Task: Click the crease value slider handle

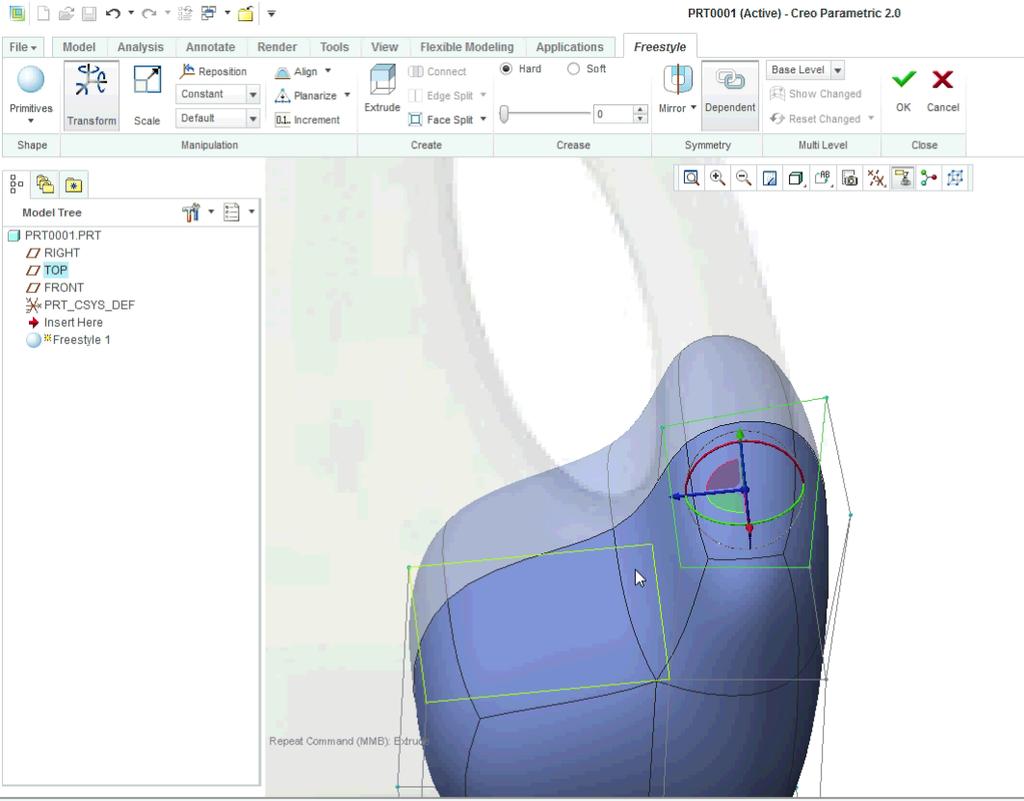Action: point(504,114)
